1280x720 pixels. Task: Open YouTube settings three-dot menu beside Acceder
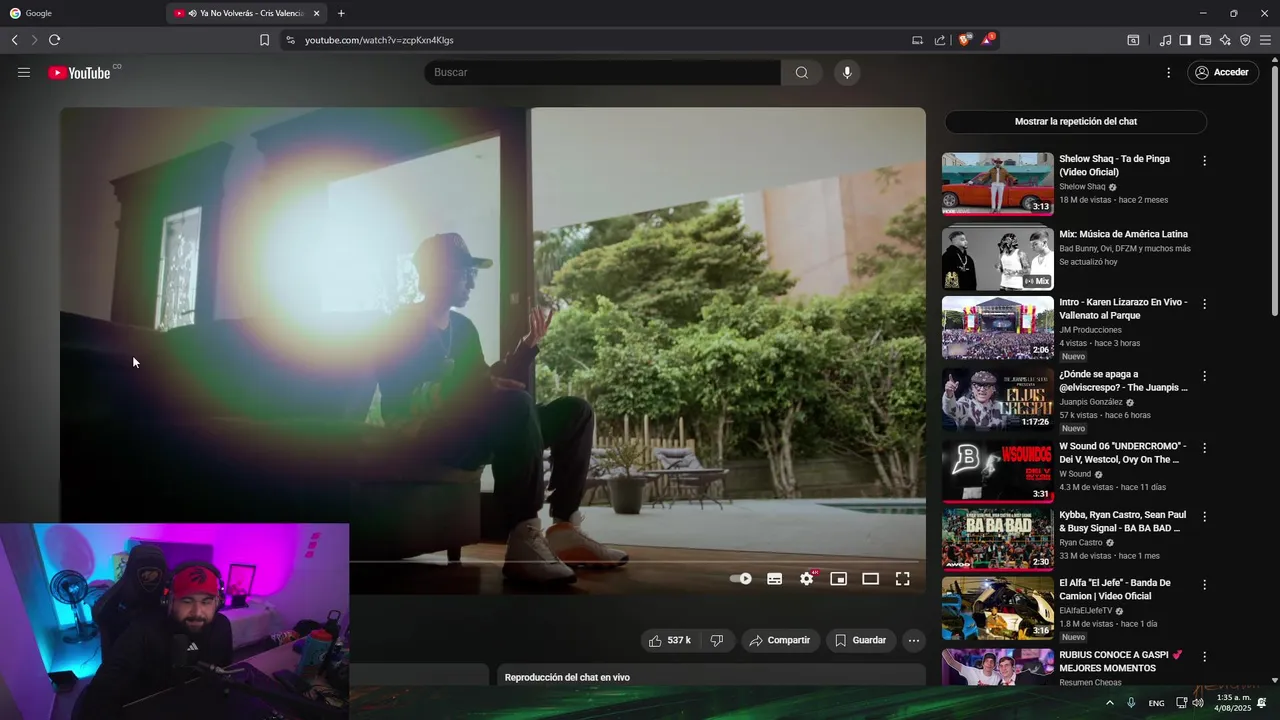click(1168, 72)
